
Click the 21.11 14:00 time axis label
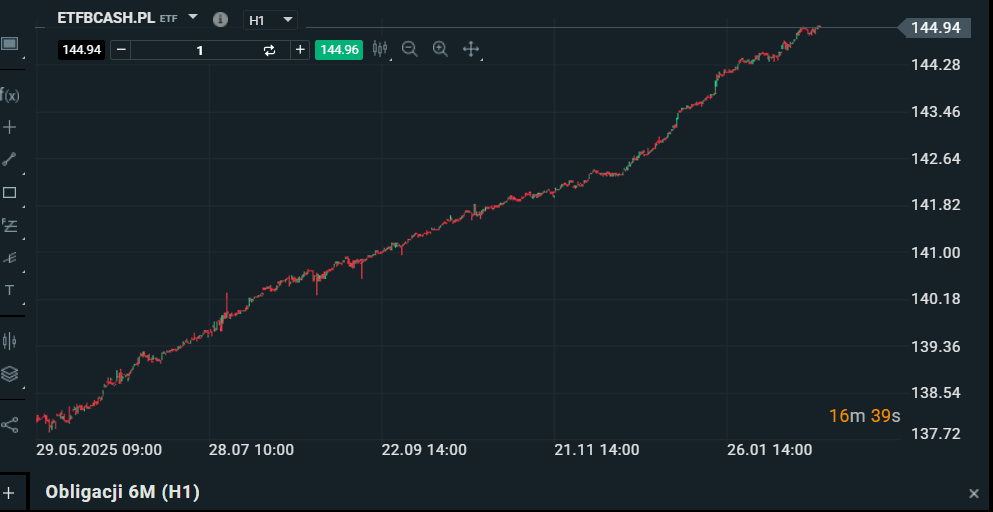tap(597, 450)
